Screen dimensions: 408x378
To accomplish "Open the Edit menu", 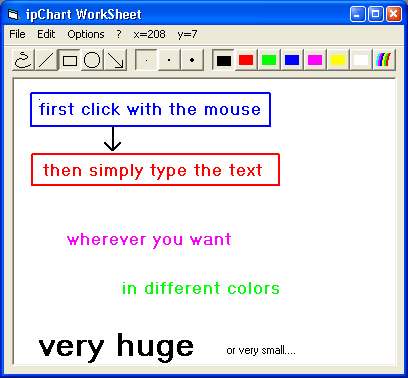I will point(46,34).
